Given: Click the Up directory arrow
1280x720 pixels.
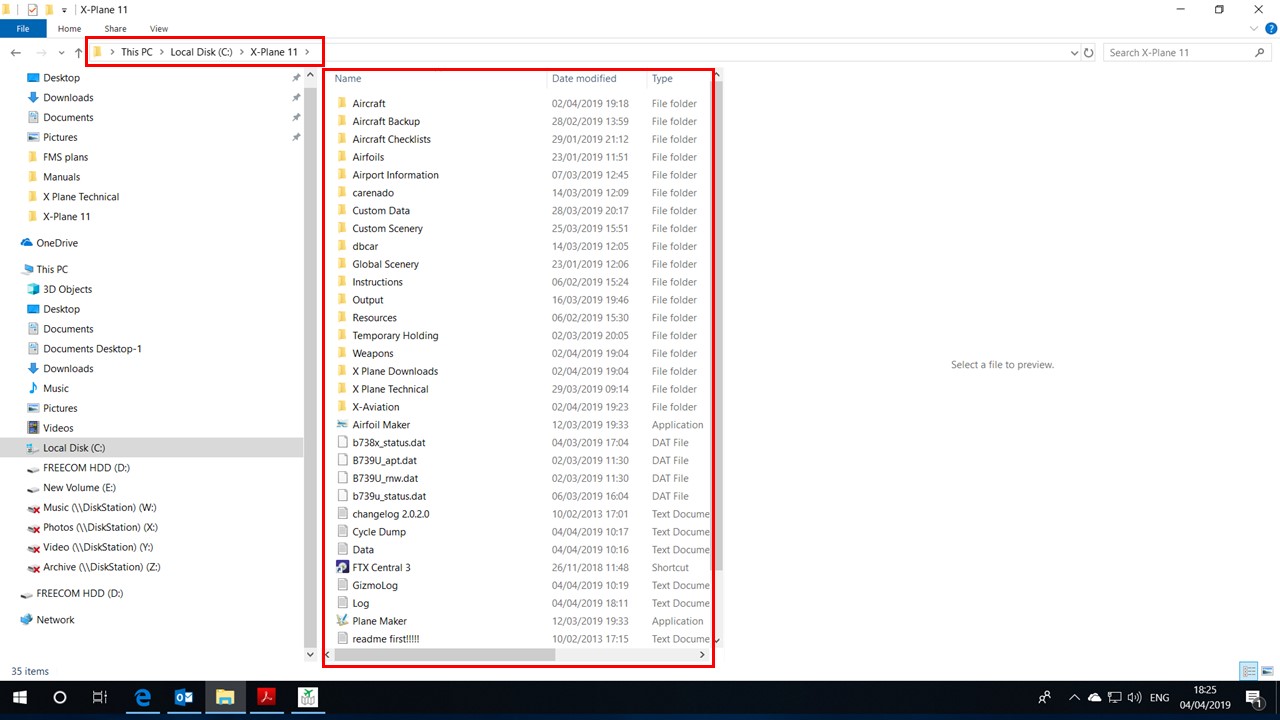Looking at the screenshot, I should [x=78, y=52].
